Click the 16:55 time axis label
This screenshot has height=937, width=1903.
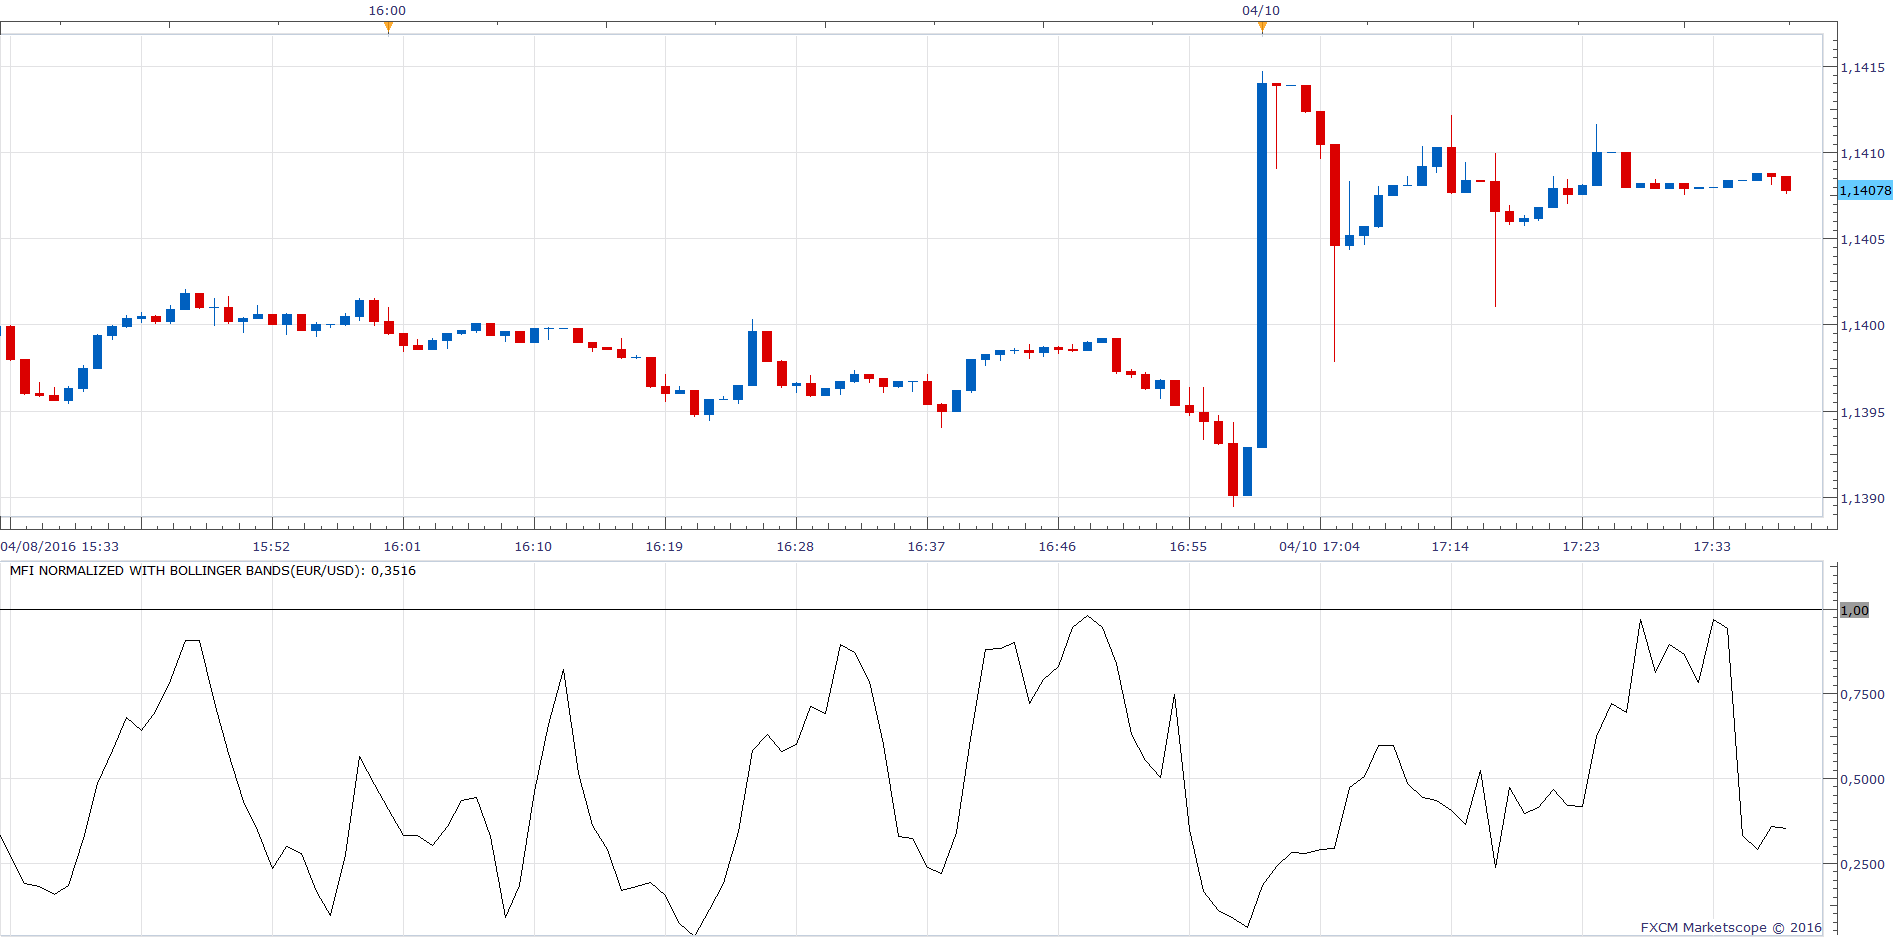pyautogui.click(x=1188, y=547)
